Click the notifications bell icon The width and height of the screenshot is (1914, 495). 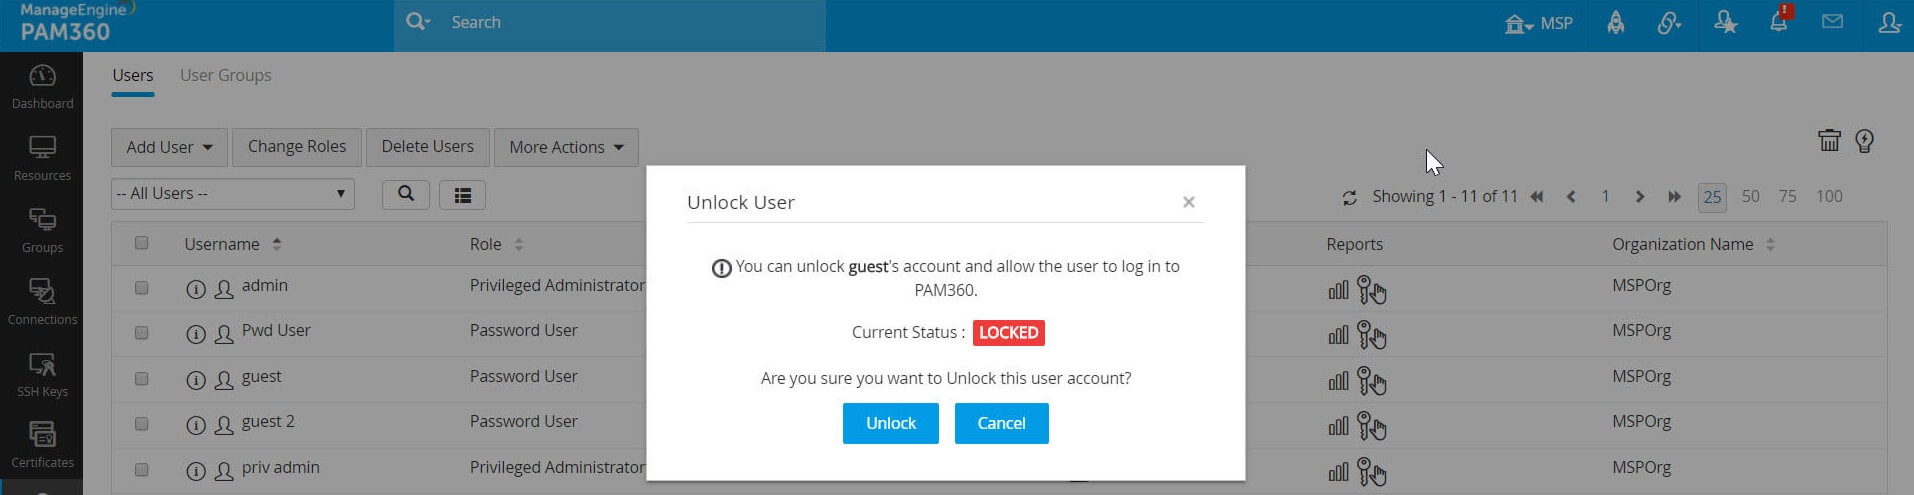pyautogui.click(x=1778, y=22)
